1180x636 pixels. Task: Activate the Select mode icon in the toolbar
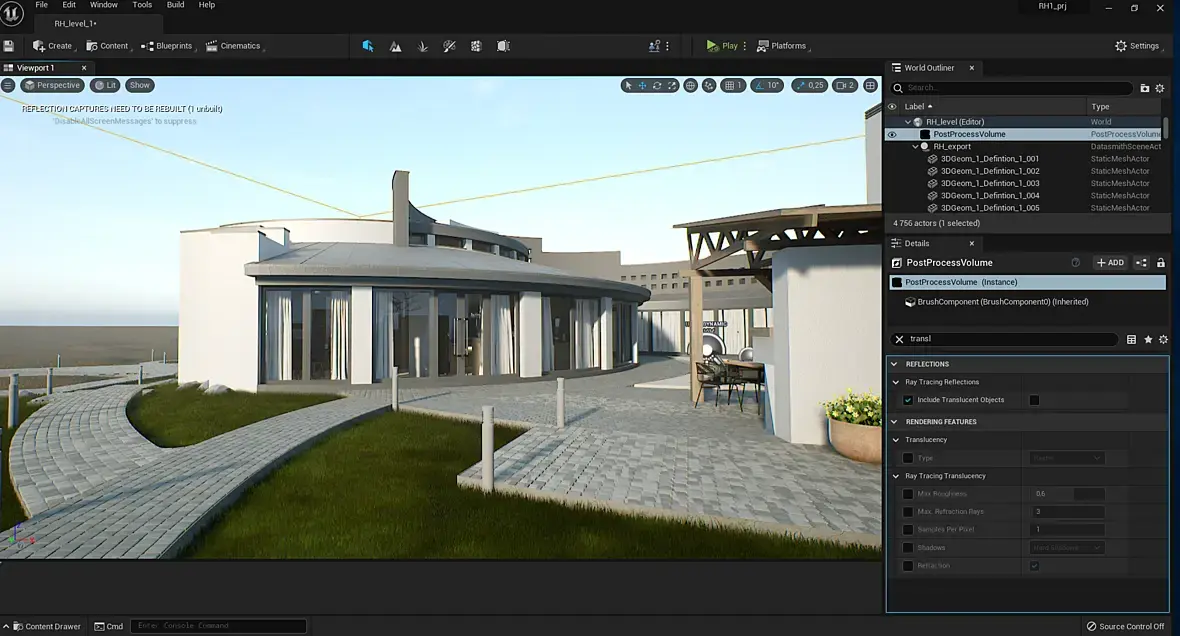tap(368, 46)
